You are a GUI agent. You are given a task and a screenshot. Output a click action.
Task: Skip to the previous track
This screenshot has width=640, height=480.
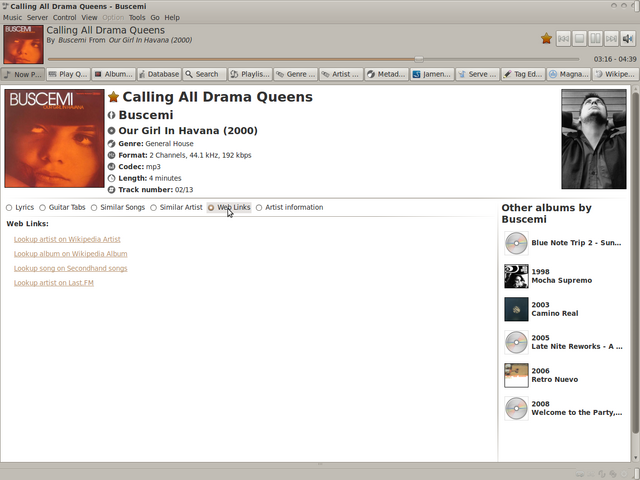(x=563, y=39)
